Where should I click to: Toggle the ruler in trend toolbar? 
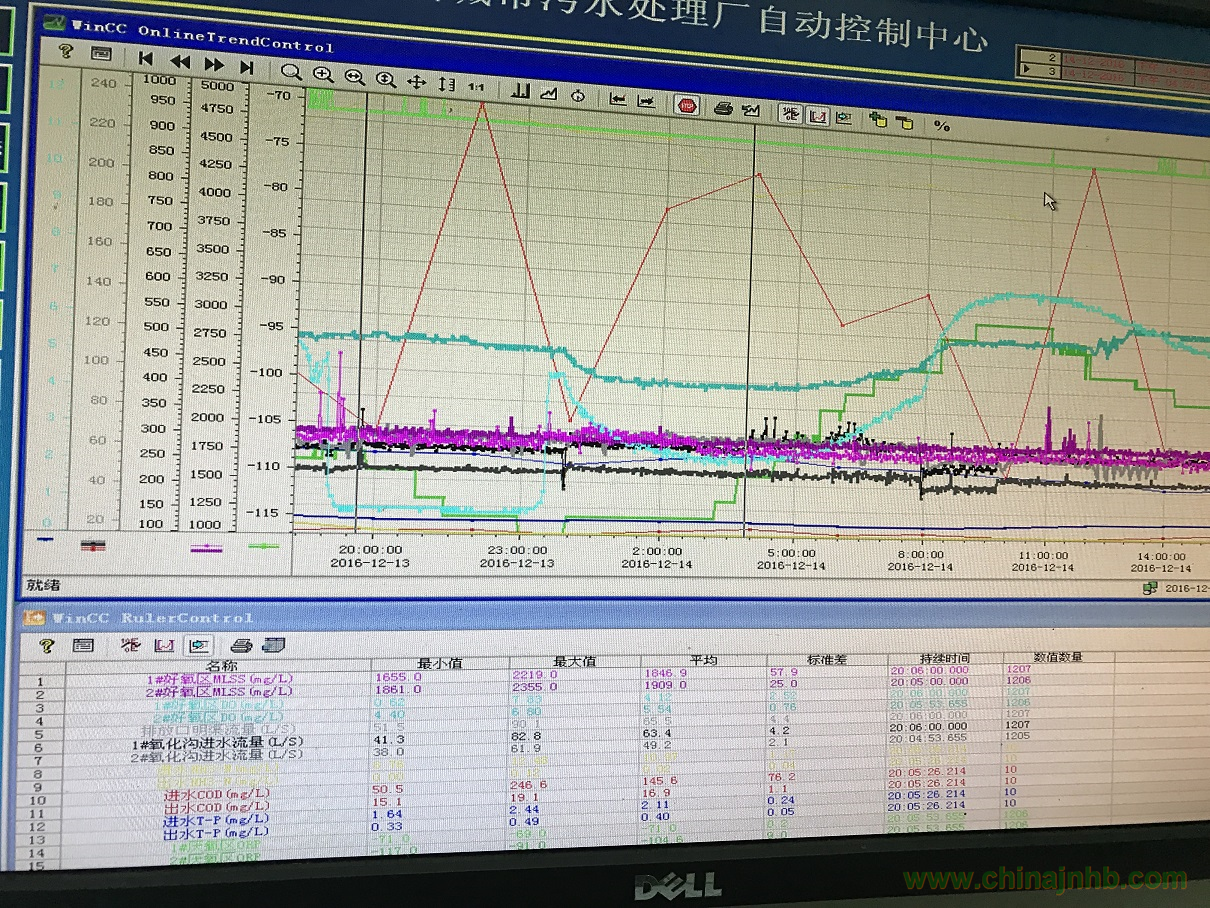pyautogui.click(x=790, y=113)
